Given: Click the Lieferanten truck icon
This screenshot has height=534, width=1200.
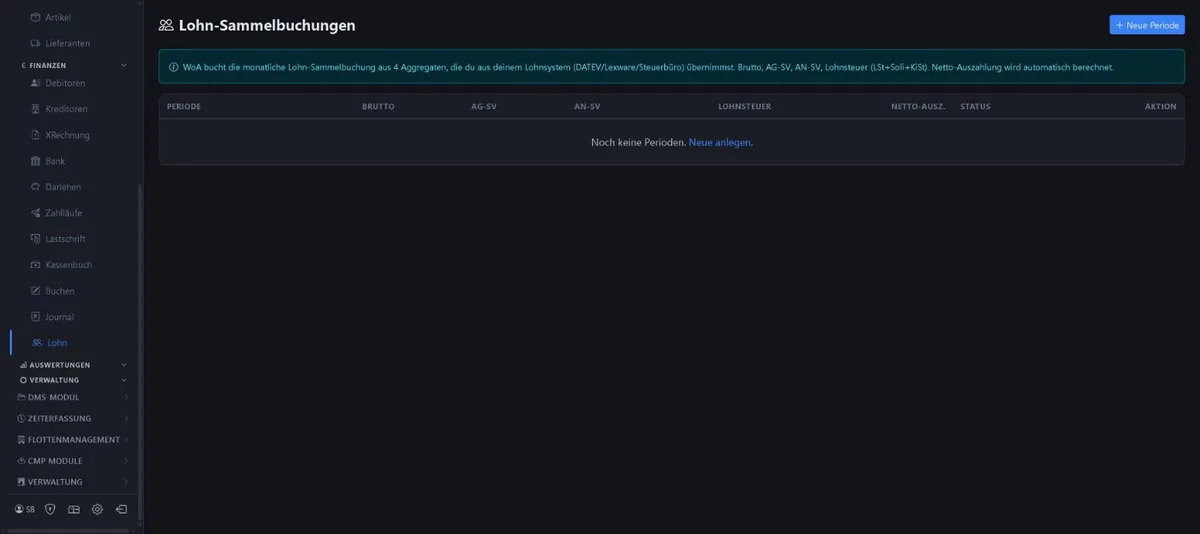Looking at the screenshot, I should pos(35,43).
